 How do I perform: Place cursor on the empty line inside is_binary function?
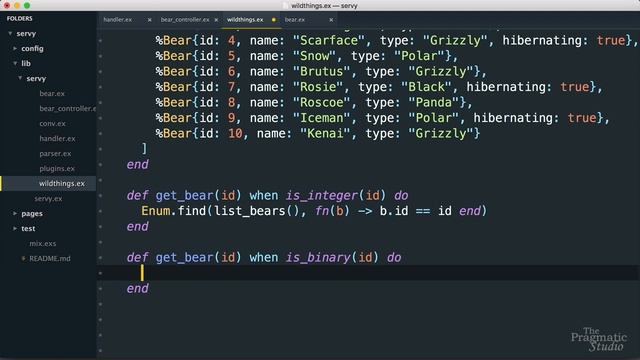(x=367, y=273)
